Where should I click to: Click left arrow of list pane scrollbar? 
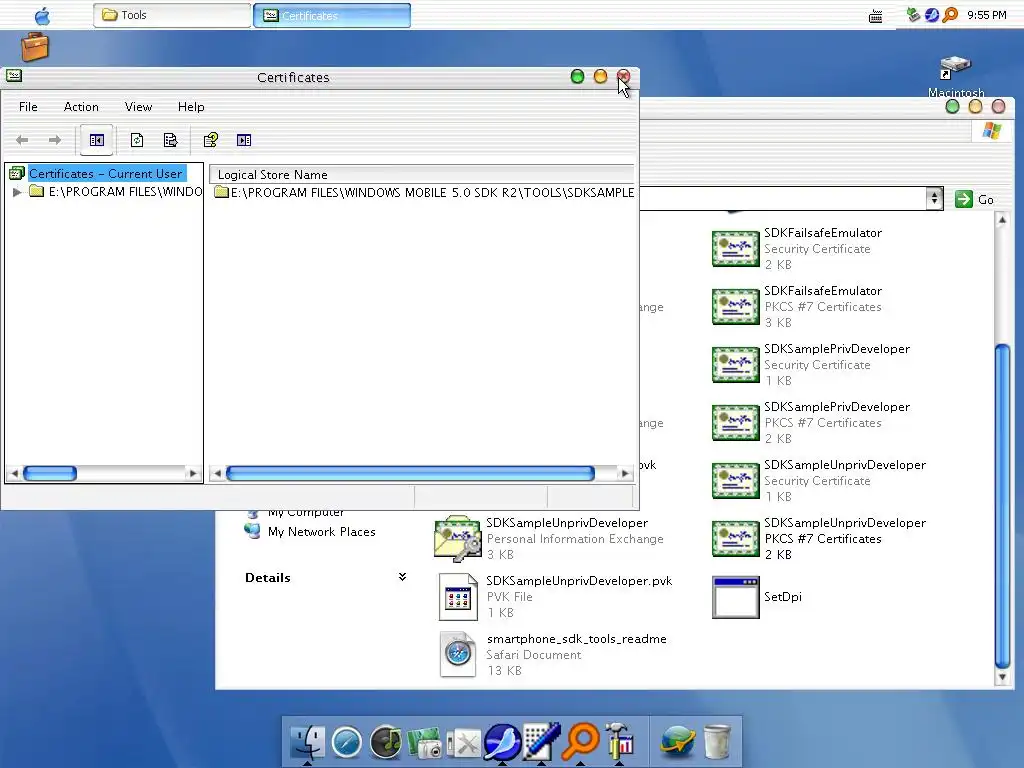click(x=217, y=473)
